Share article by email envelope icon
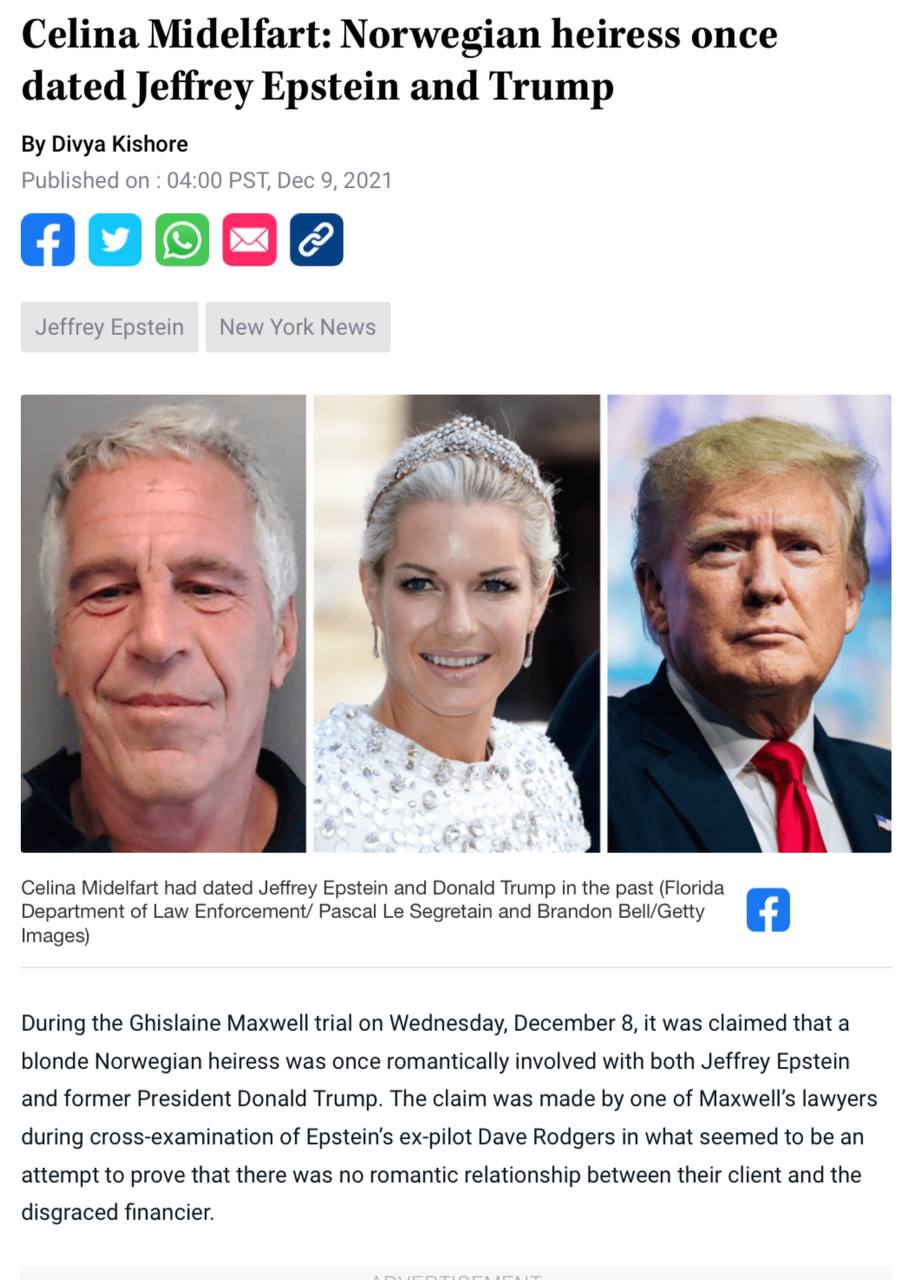 [x=249, y=240]
